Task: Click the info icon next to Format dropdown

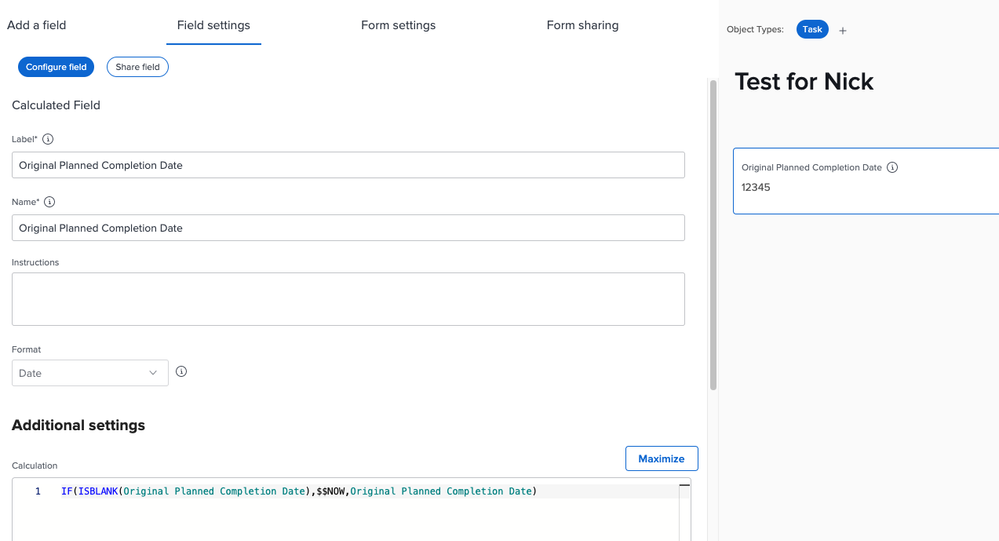Action: coord(181,372)
